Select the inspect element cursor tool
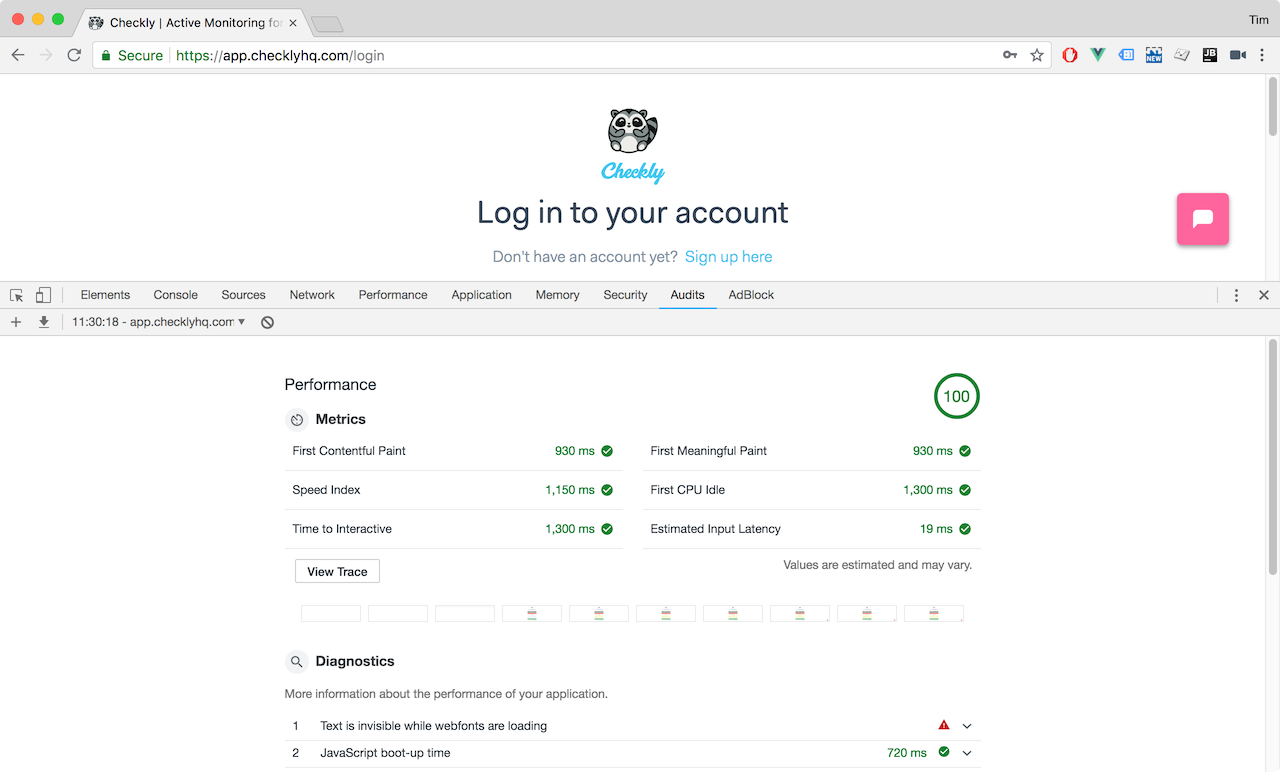Screen dimensions: 1280x772 [x=15, y=294]
